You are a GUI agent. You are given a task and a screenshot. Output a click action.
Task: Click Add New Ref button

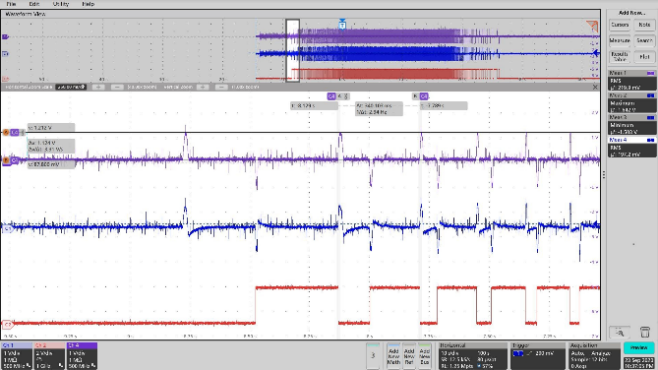(409, 356)
